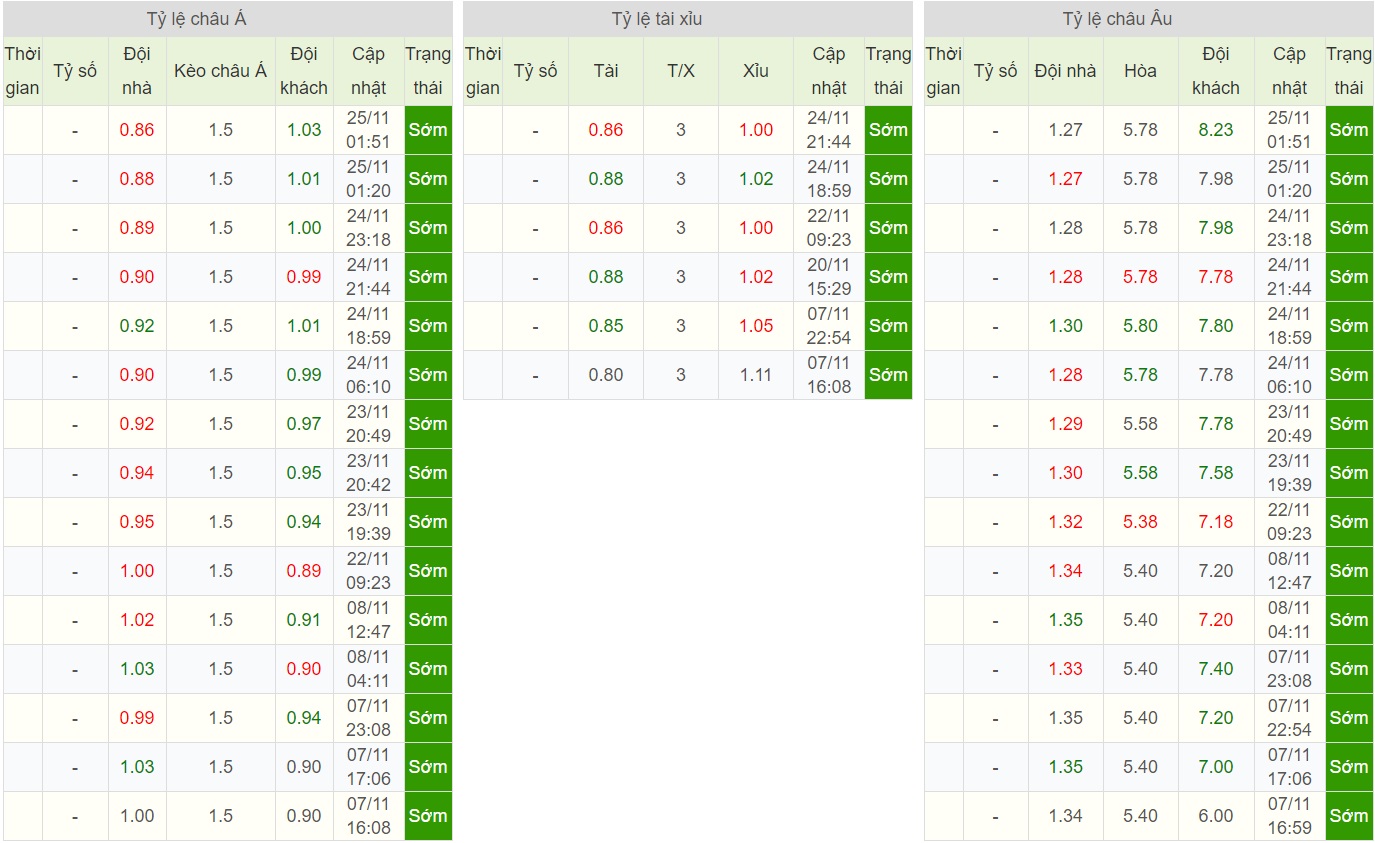Click 'Sớm' status in European 23/11 19:39 row

pyautogui.click(x=1349, y=473)
